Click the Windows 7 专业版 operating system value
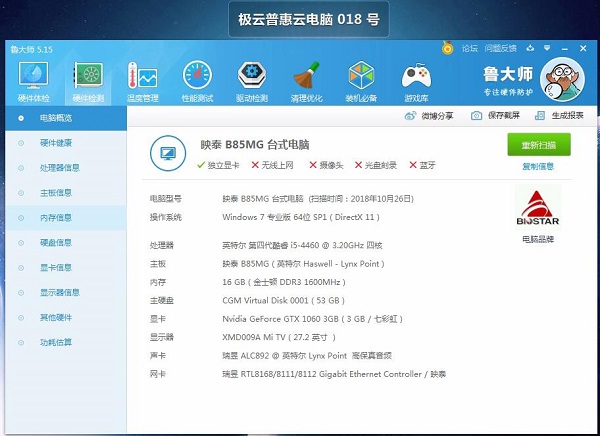This screenshot has width=600, height=436. point(301,217)
